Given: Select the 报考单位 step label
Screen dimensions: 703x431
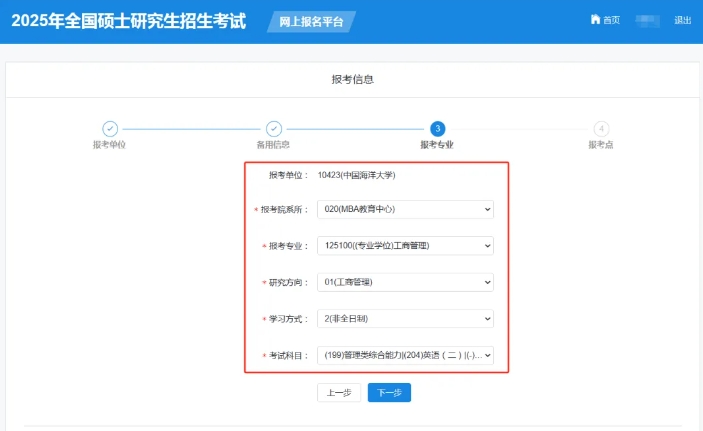Looking at the screenshot, I should [110, 145].
